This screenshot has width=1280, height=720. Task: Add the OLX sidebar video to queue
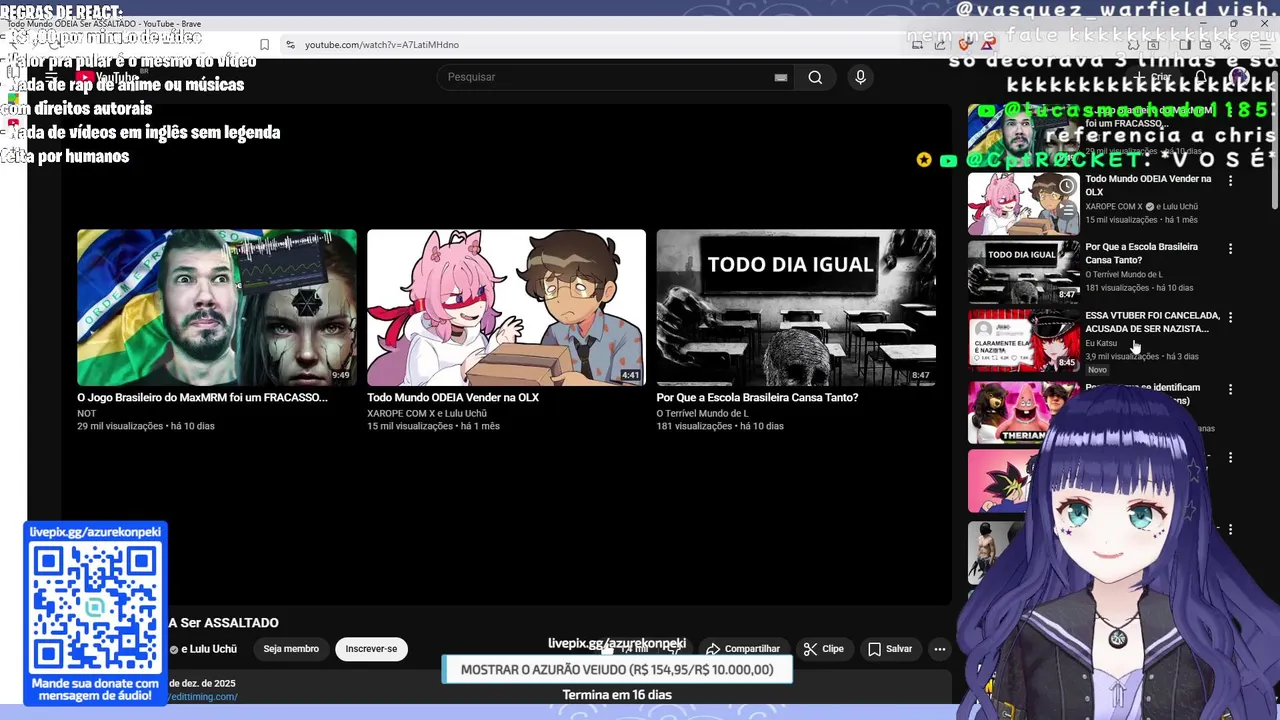[1067, 211]
